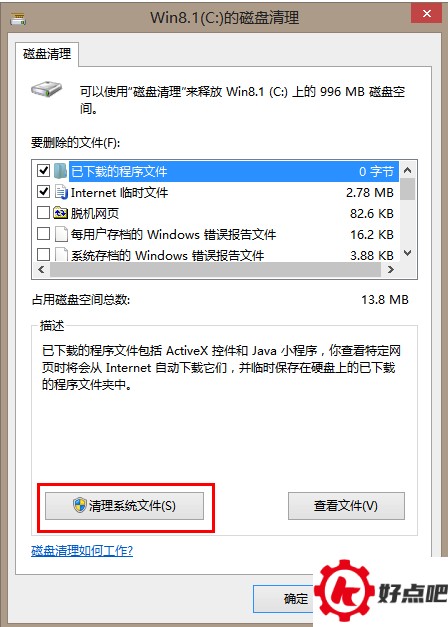Select 每用户存档的 Windows 错误报告文件 file icon

pyautogui.click(x=61, y=234)
